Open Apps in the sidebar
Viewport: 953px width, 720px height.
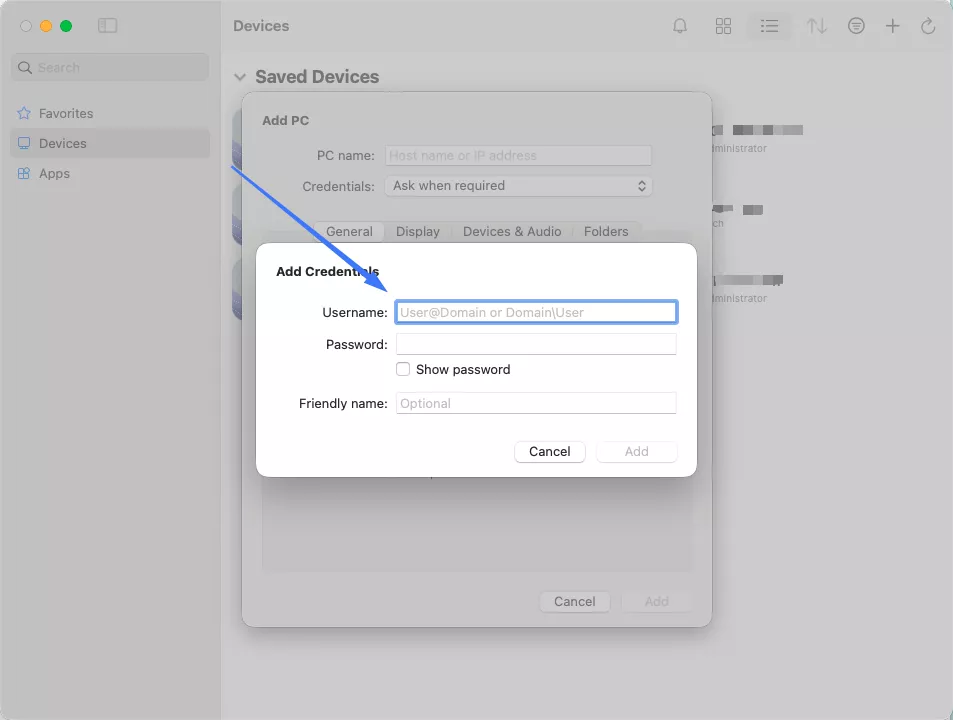click(54, 173)
